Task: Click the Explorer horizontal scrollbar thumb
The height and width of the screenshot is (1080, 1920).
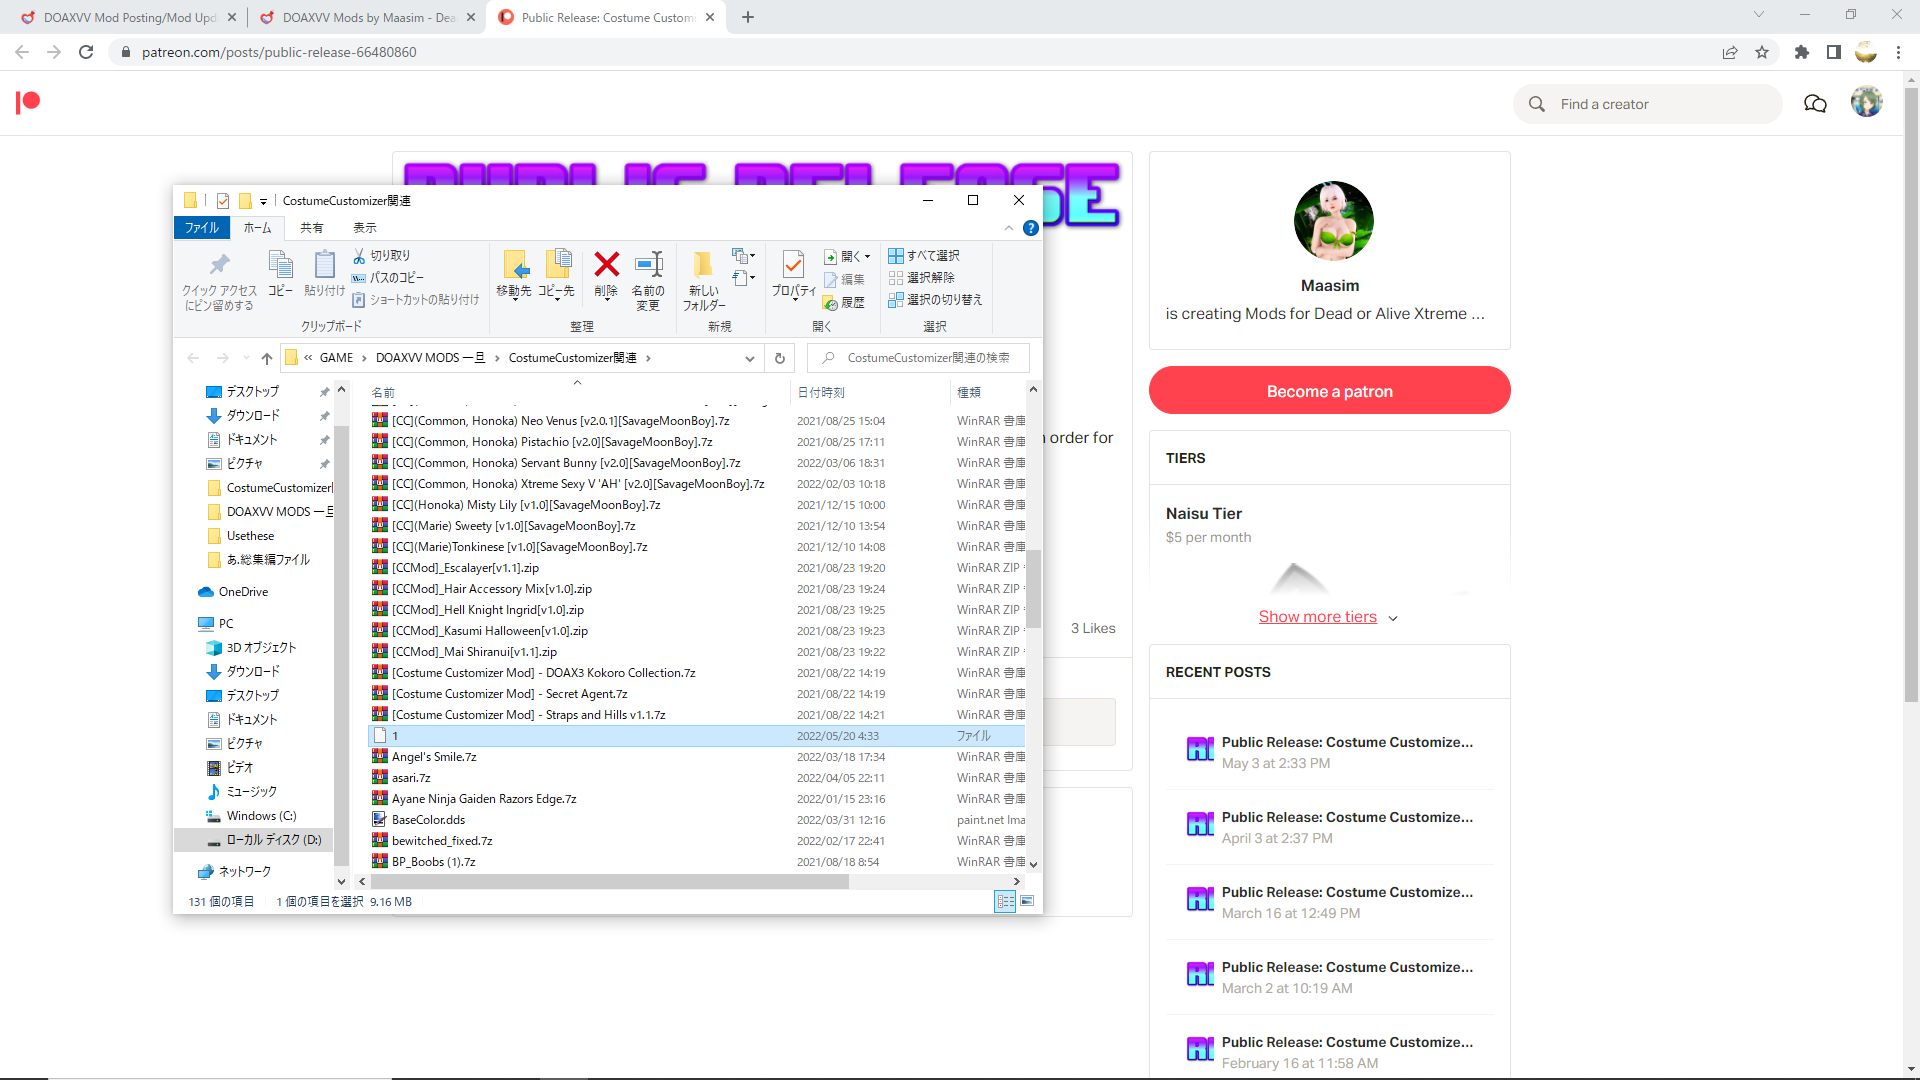Action: (609, 882)
